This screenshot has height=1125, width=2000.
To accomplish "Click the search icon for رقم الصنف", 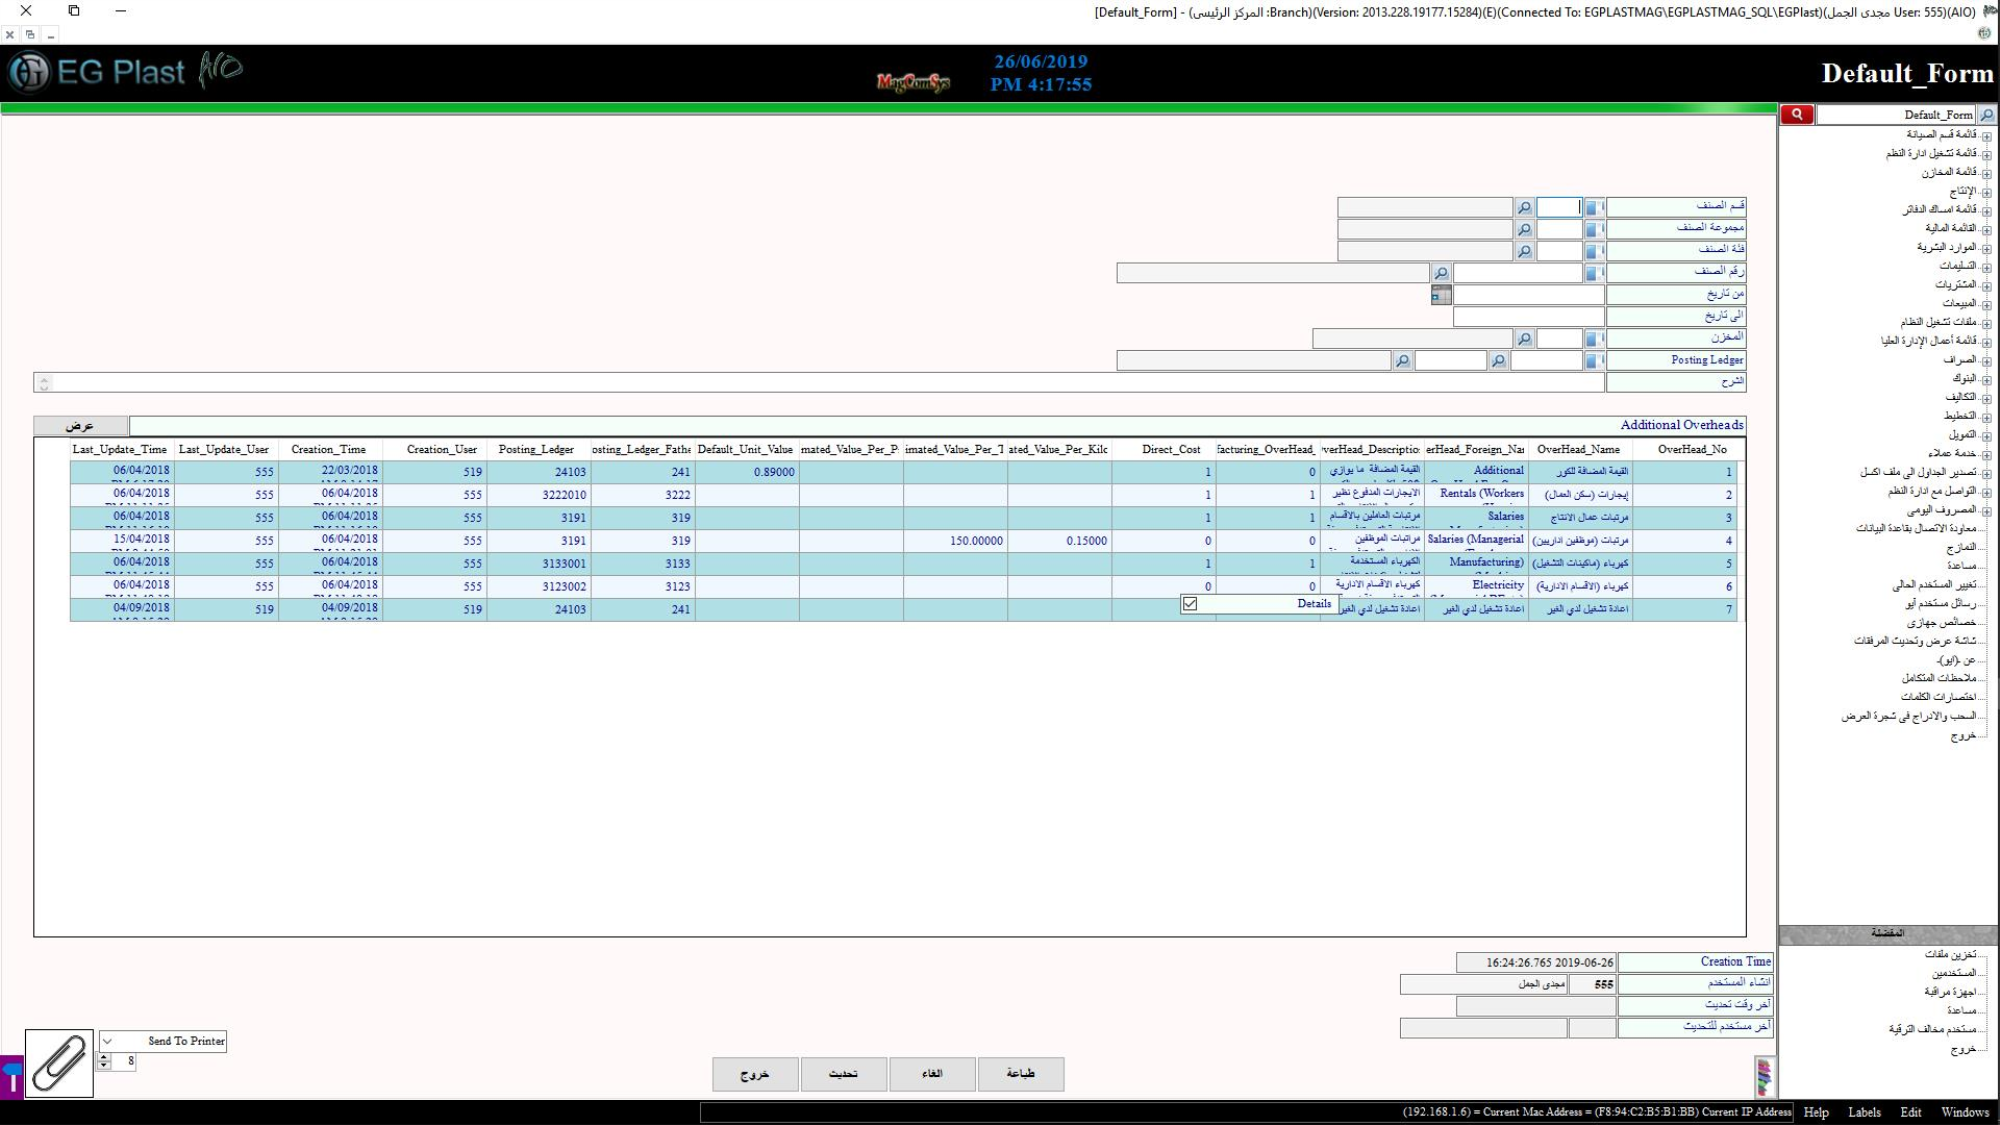I will [1440, 273].
